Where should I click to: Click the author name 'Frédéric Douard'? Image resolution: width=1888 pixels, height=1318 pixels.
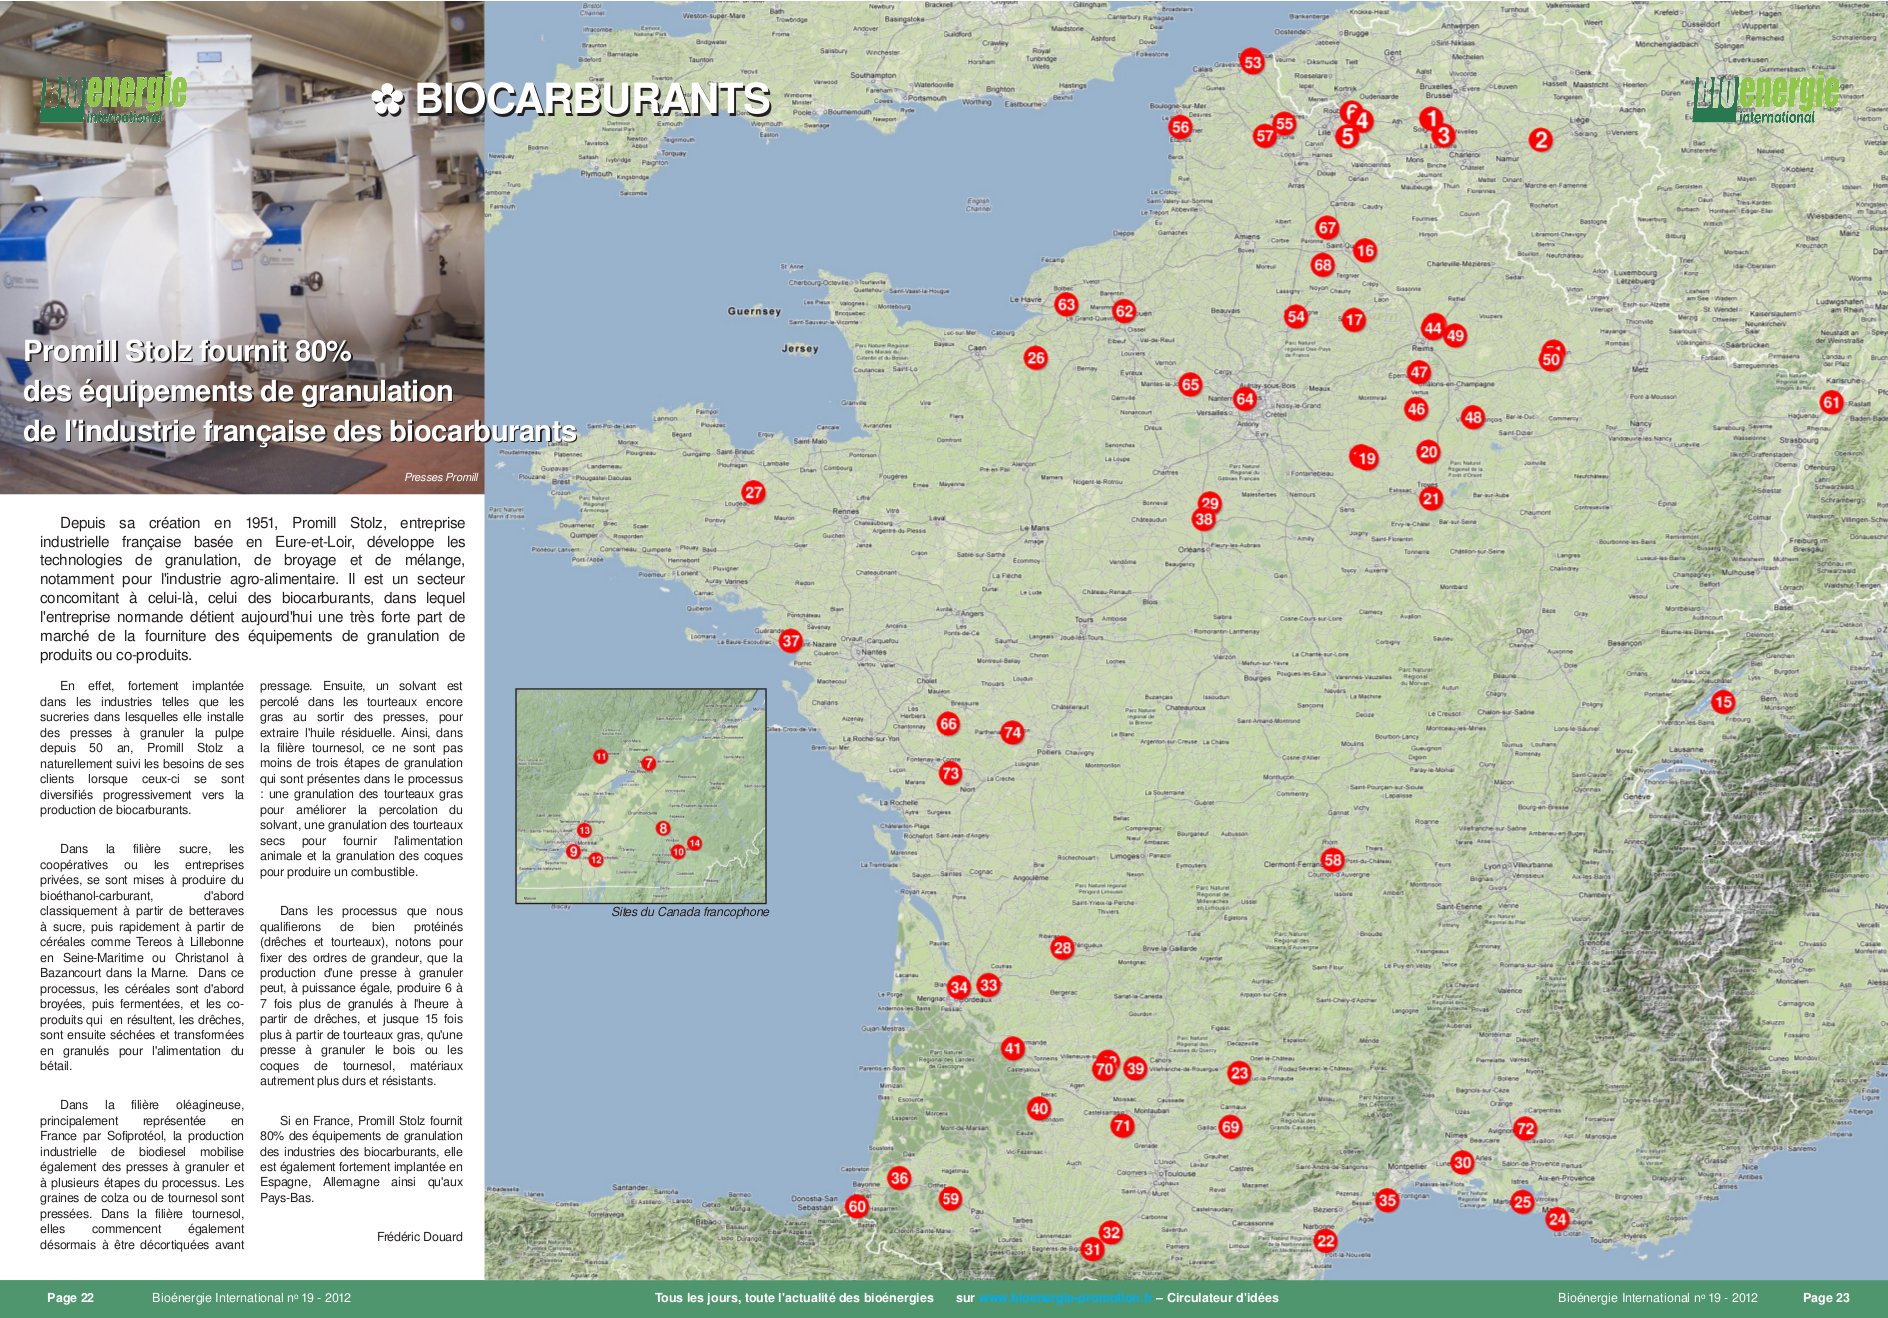(420, 1237)
